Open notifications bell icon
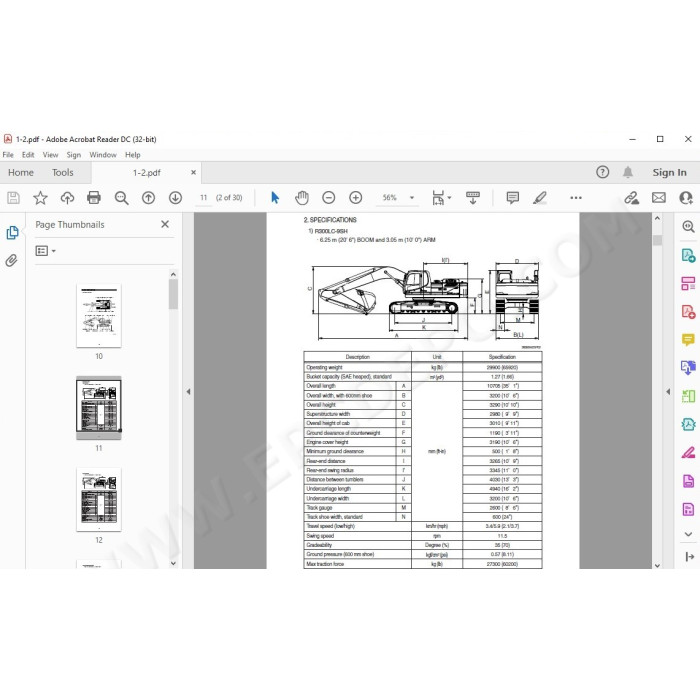The image size is (700, 700). [x=628, y=172]
